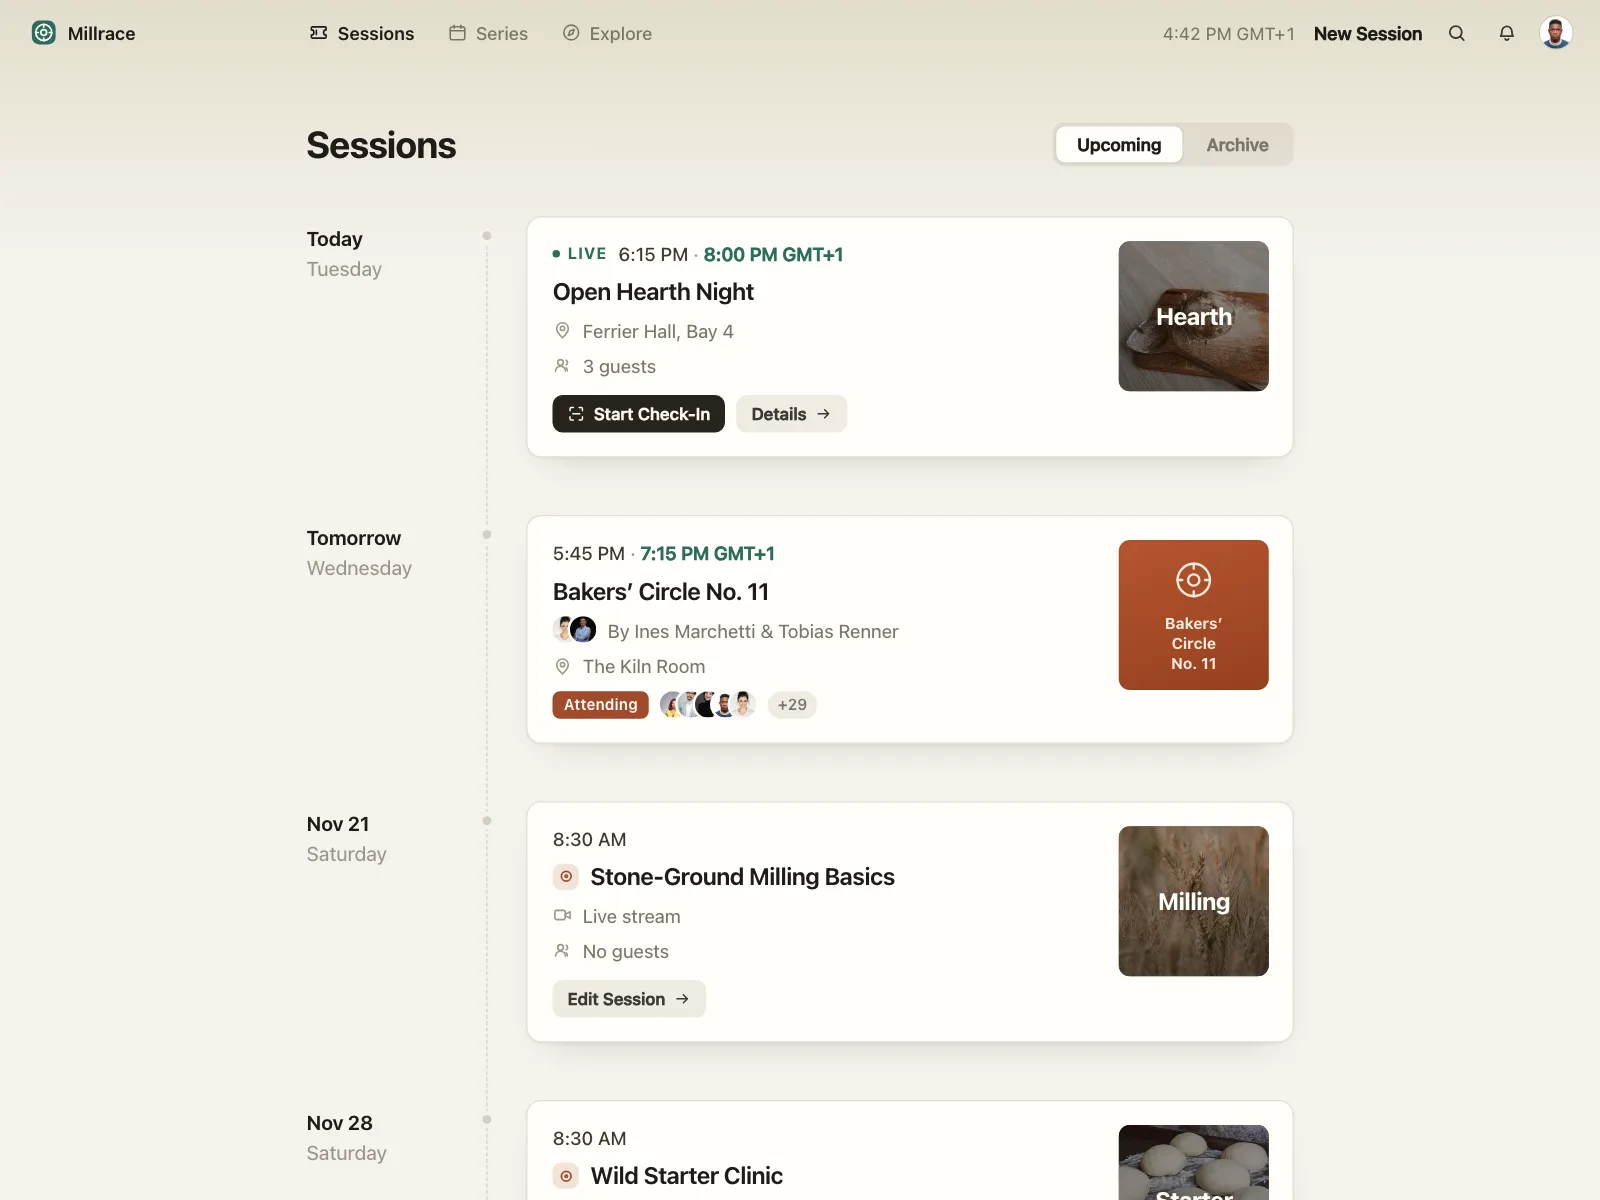Click the guests icon beside No guests
The image size is (1600, 1200).
562,951
